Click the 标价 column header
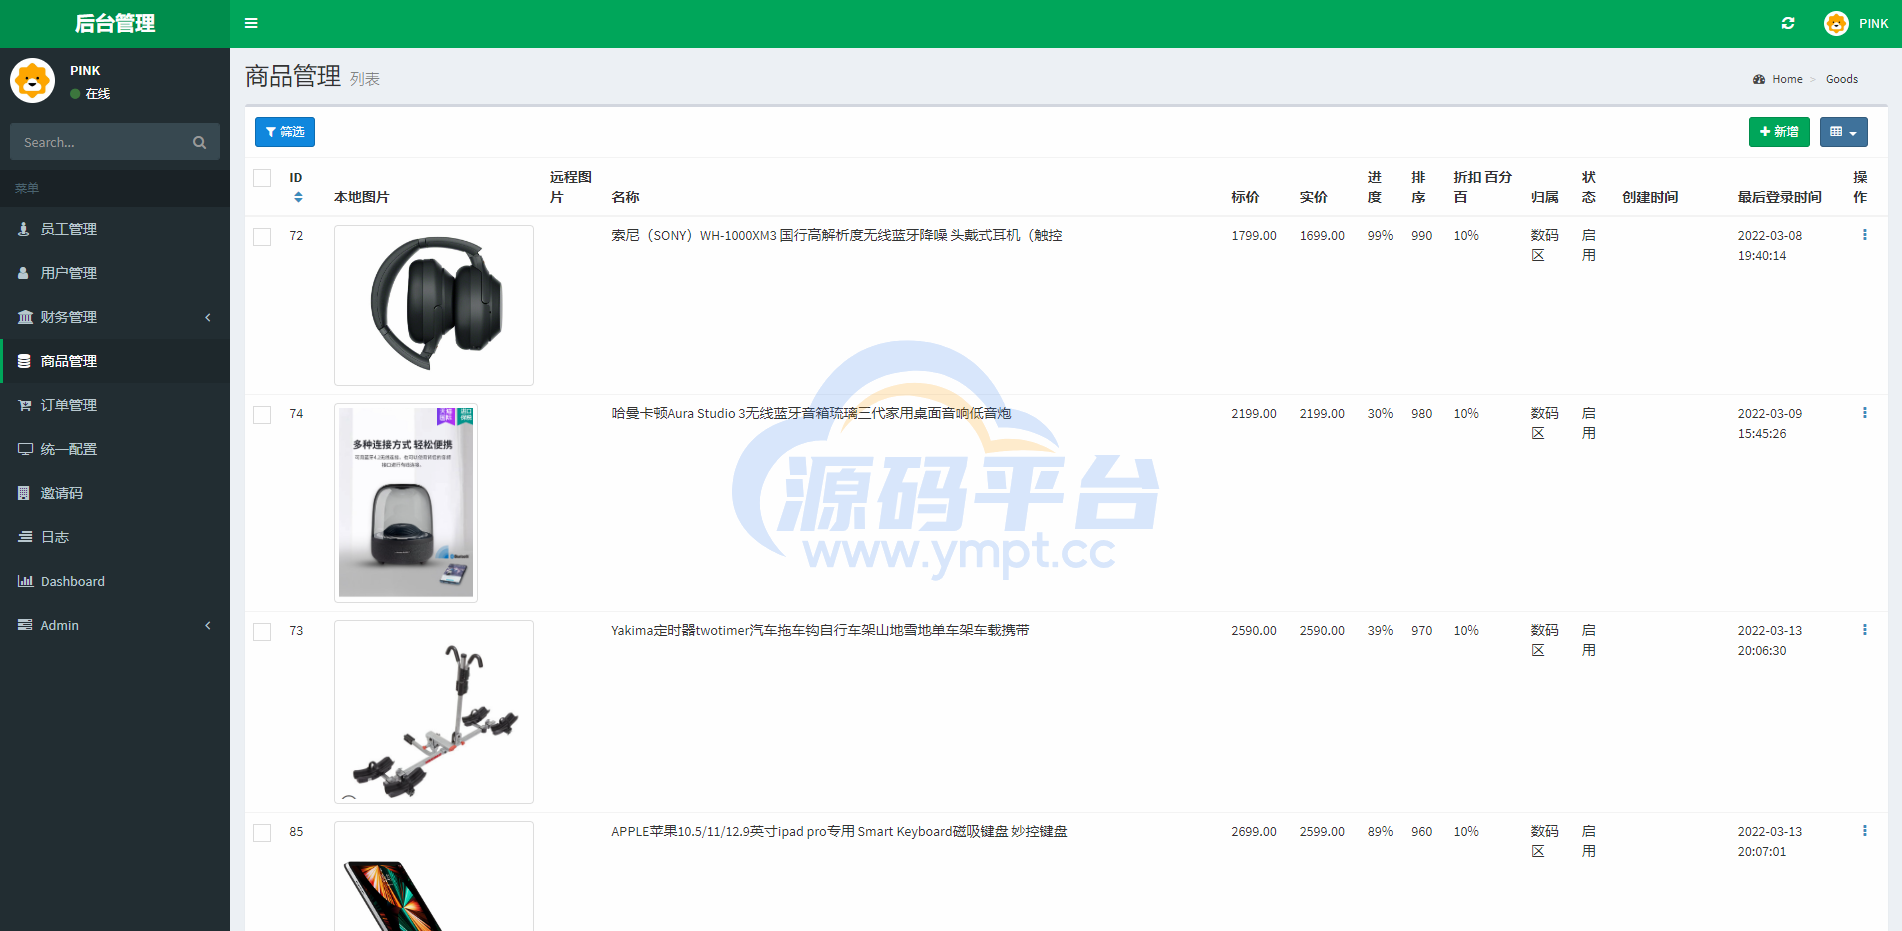The width and height of the screenshot is (1902, 931). pyautogui.click(x=1245, y=197)
